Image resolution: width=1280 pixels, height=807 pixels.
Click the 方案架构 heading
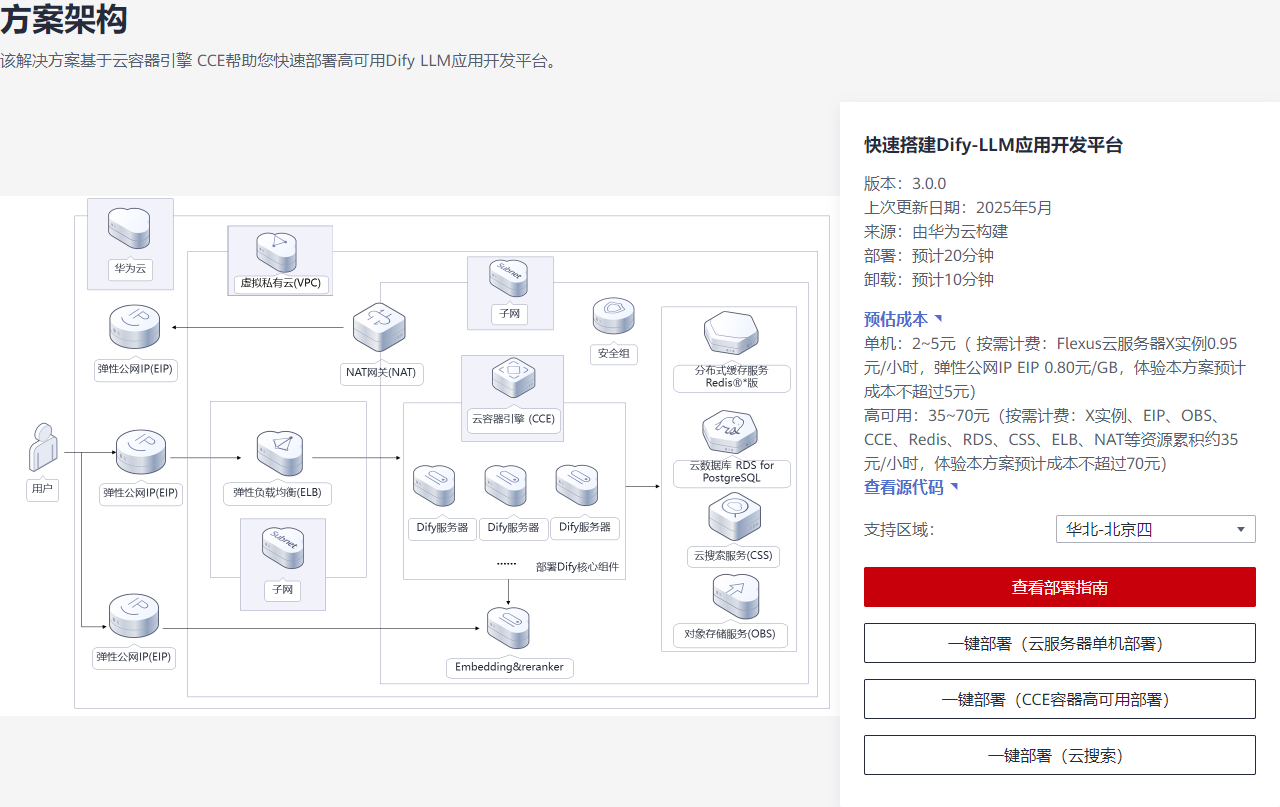(64, 19)
